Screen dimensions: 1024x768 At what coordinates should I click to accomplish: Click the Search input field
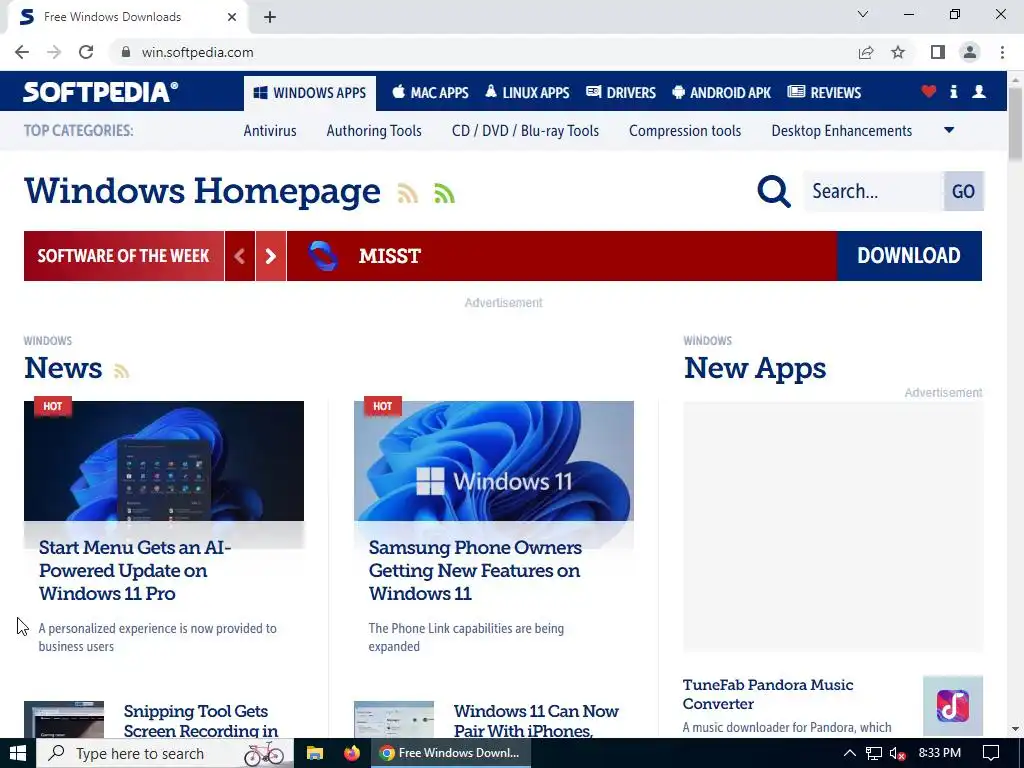pos(873,191)
